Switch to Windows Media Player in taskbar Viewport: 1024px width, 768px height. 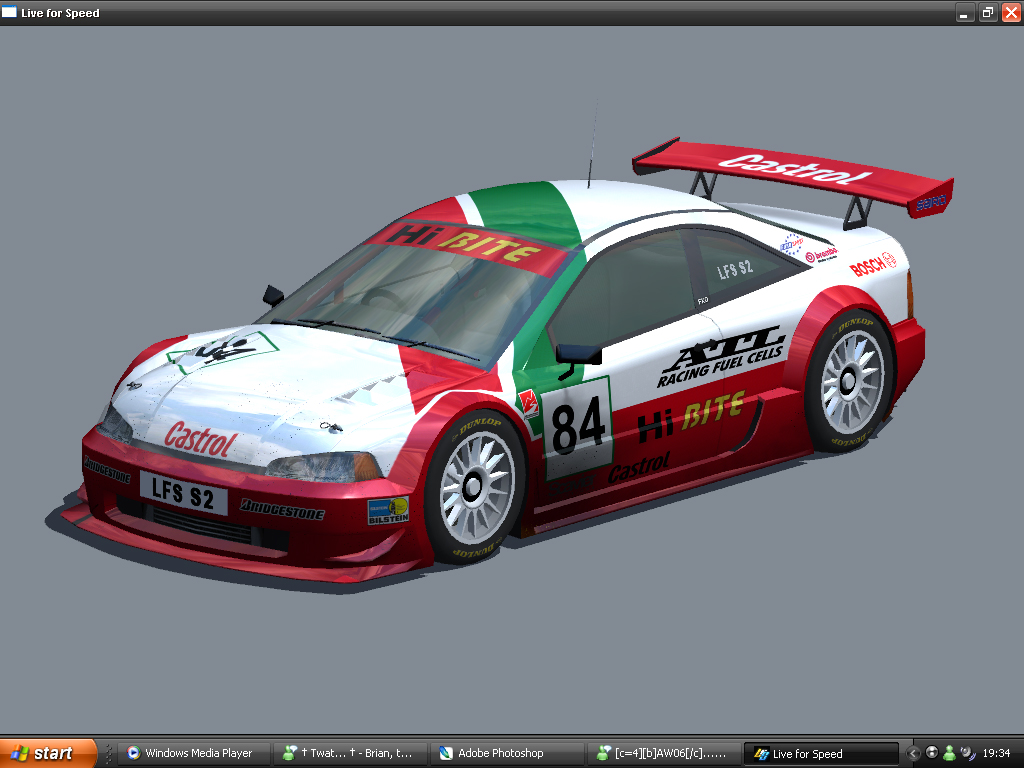coord(194,753)
